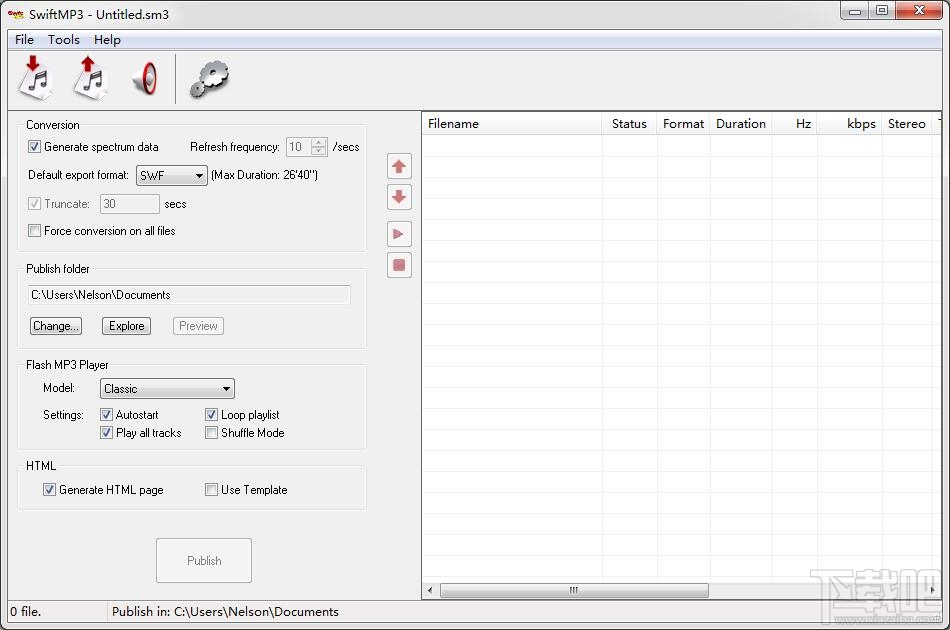The image size is (950, 630).
Task: Toggle Loop playlist checkbox
Action: (211, 414)
